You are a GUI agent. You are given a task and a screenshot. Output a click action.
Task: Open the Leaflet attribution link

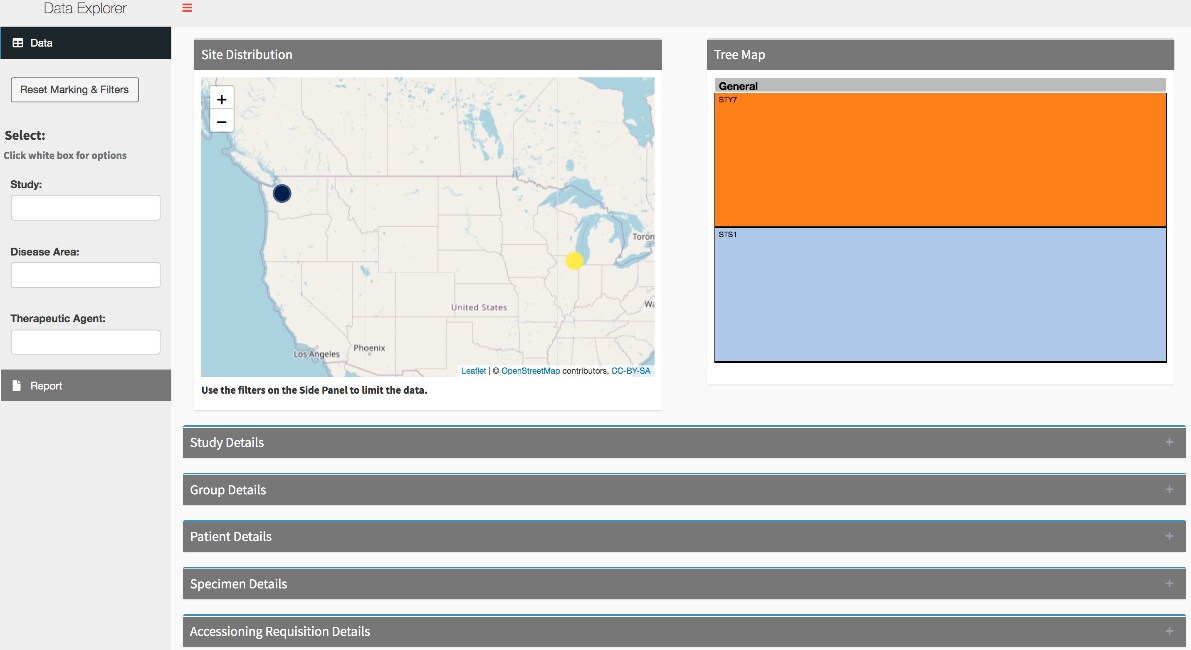(473, 371)
